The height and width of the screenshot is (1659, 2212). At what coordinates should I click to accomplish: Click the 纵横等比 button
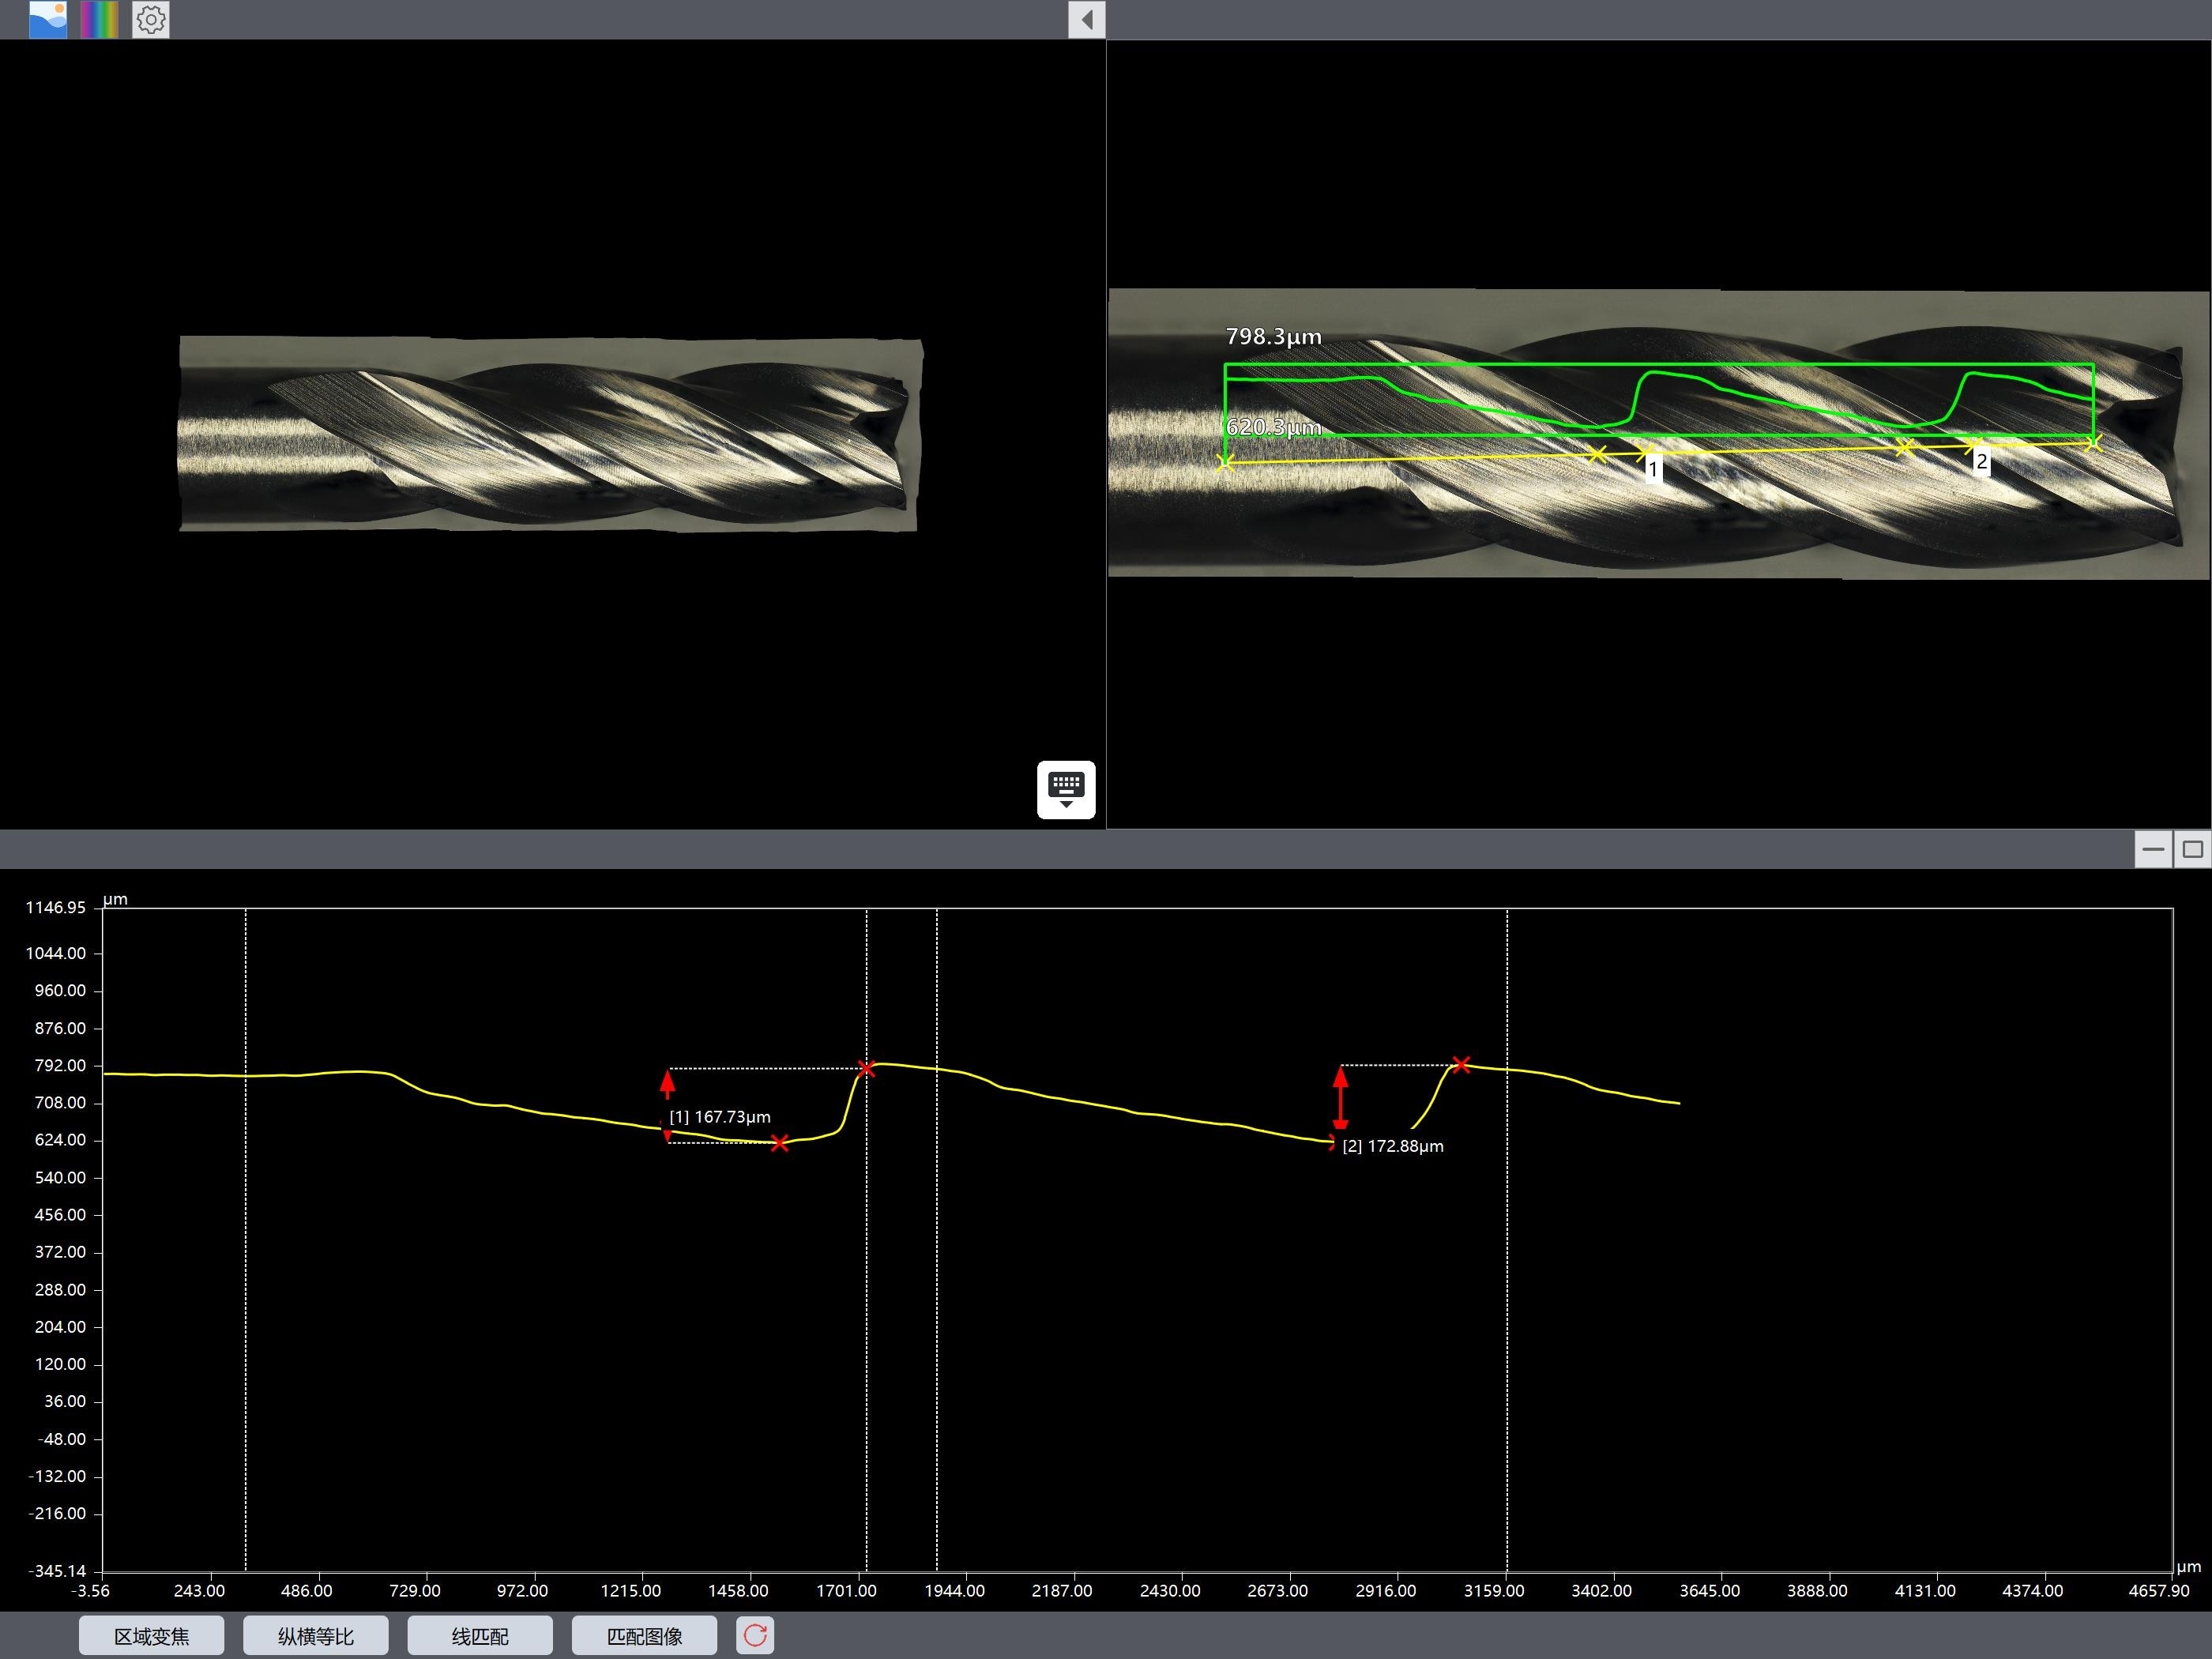coord(315,1636)
